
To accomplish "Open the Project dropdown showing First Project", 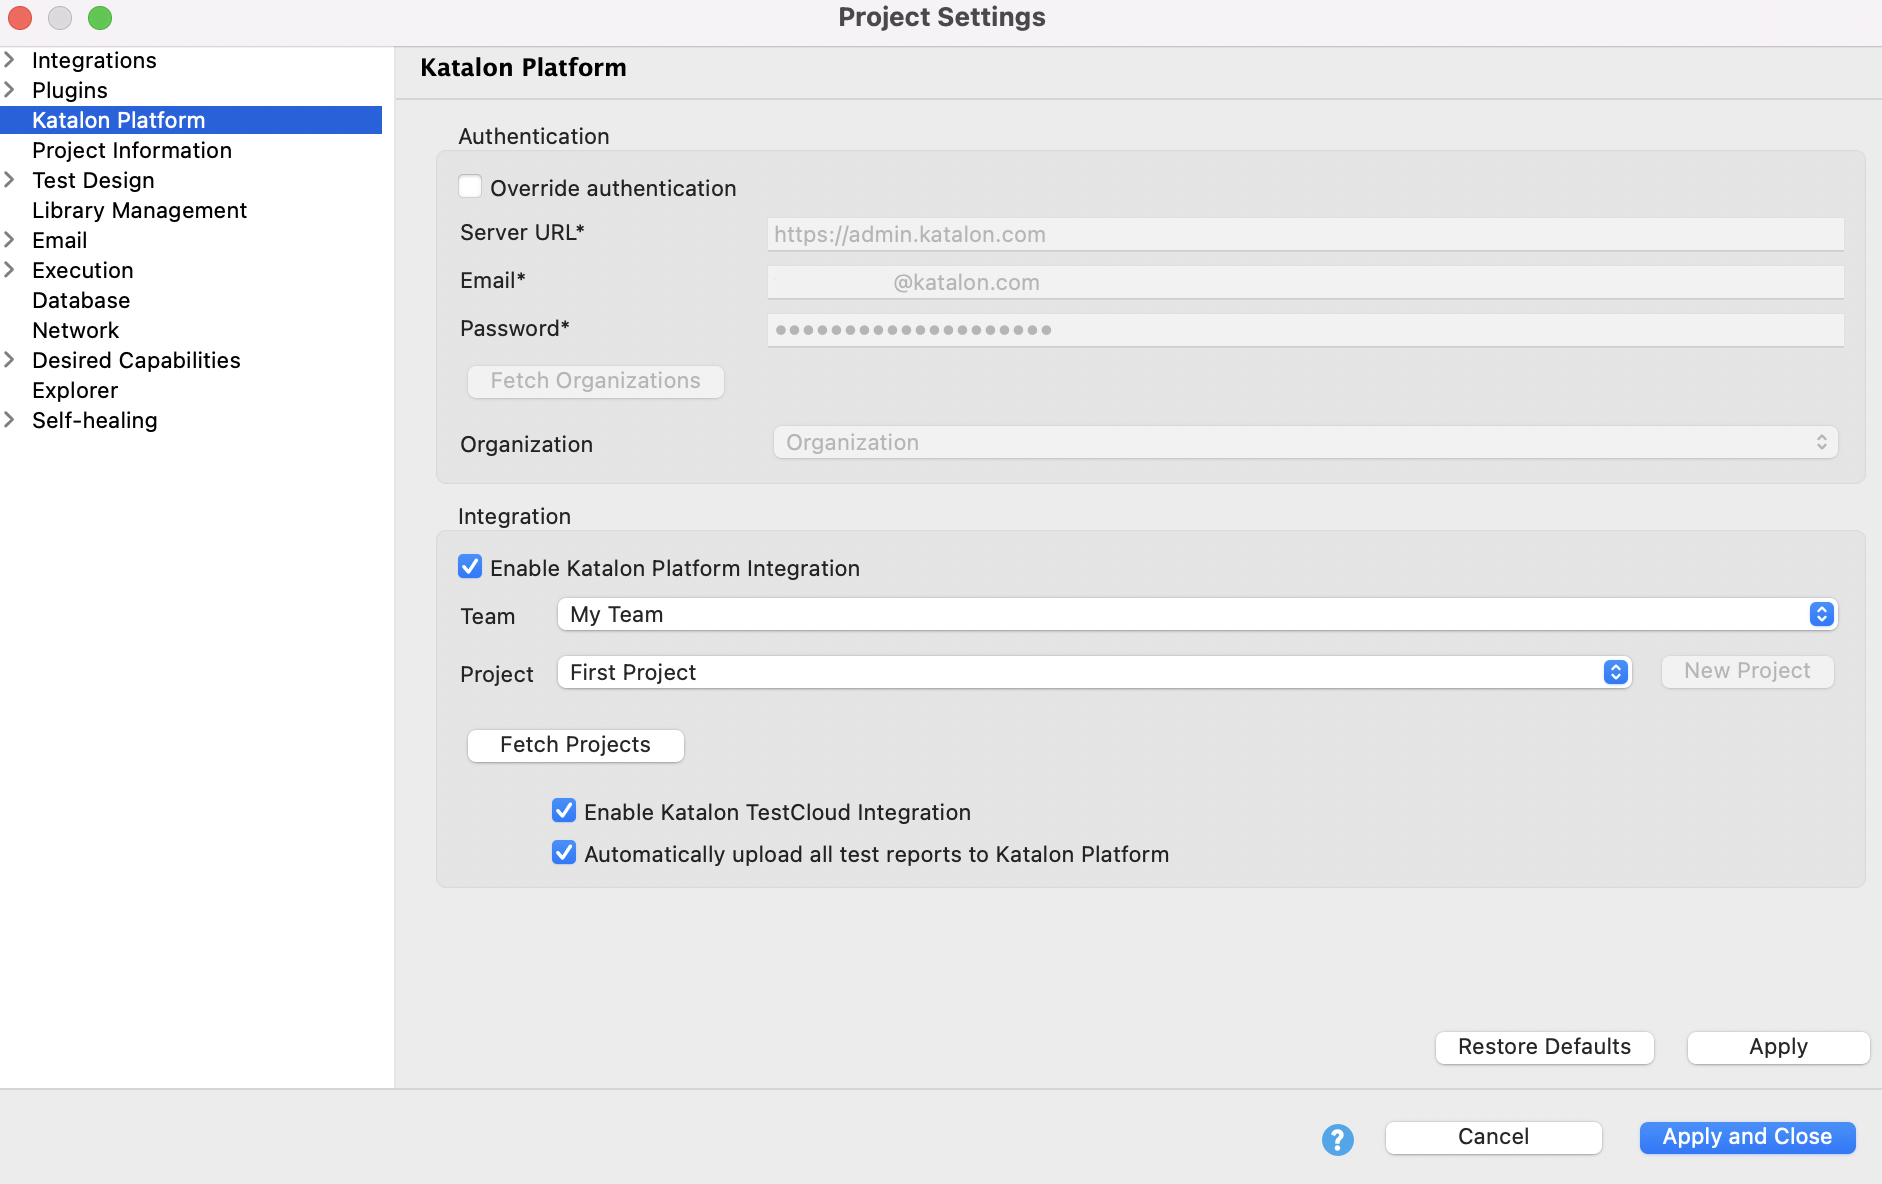I will pyautogui.click(x=1094, y=672).
